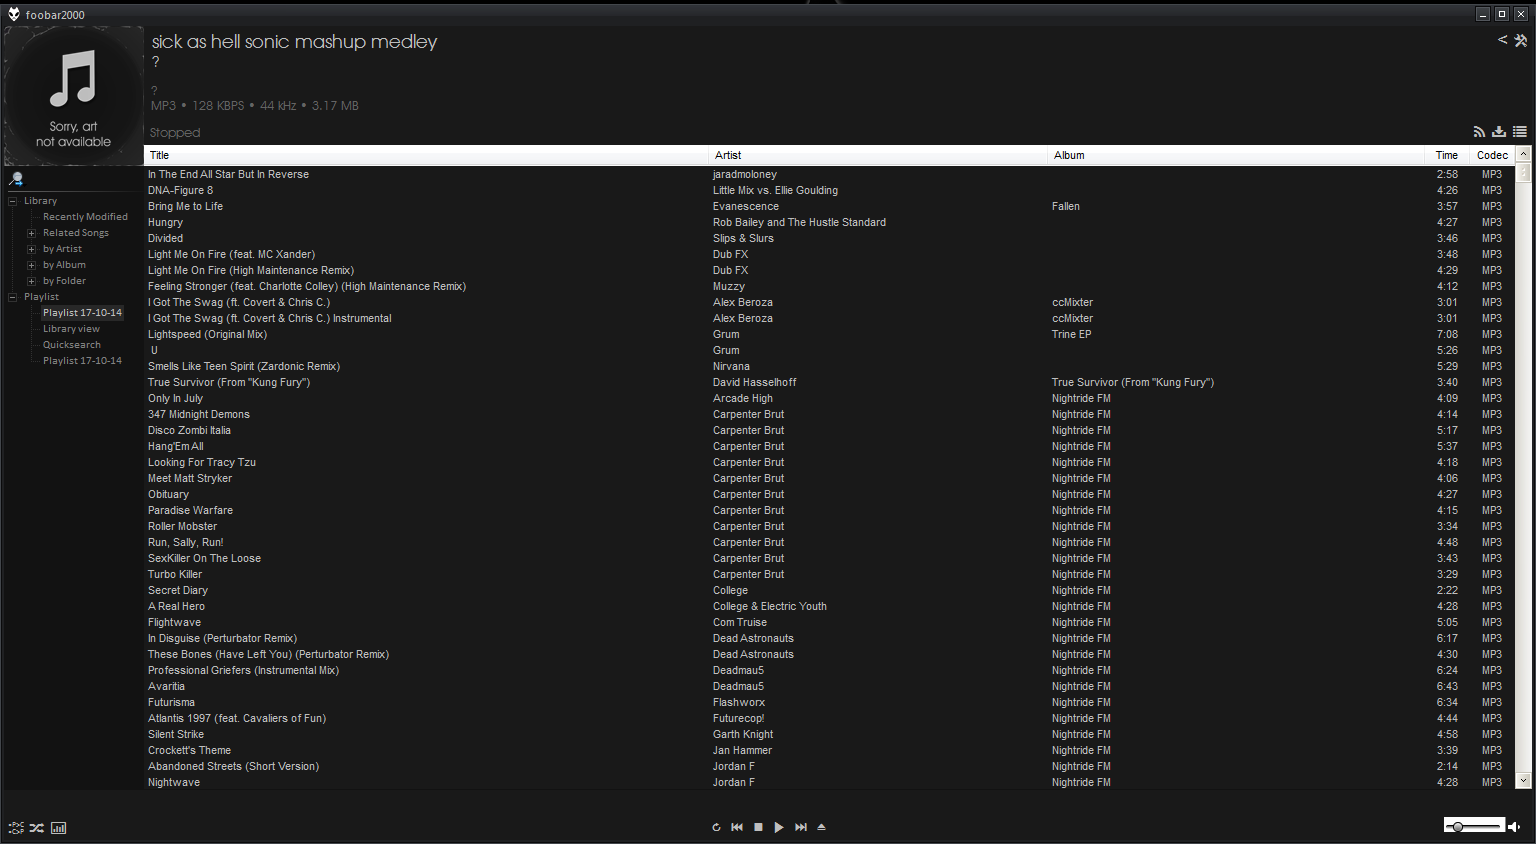Click artist cell 'Com Truise'
Viewport: 1536px width, 844px height.
740,622
